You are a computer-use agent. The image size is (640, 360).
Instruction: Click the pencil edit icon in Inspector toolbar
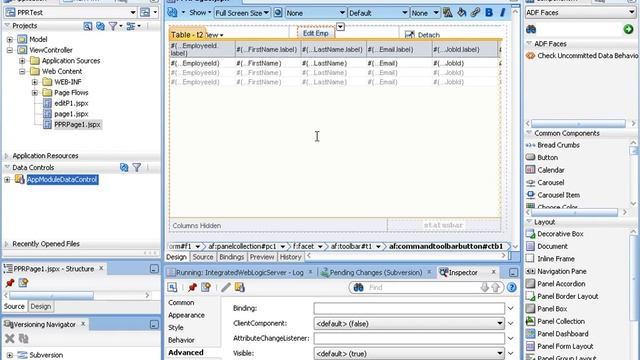pyautogui.click(x=226, y=287)
